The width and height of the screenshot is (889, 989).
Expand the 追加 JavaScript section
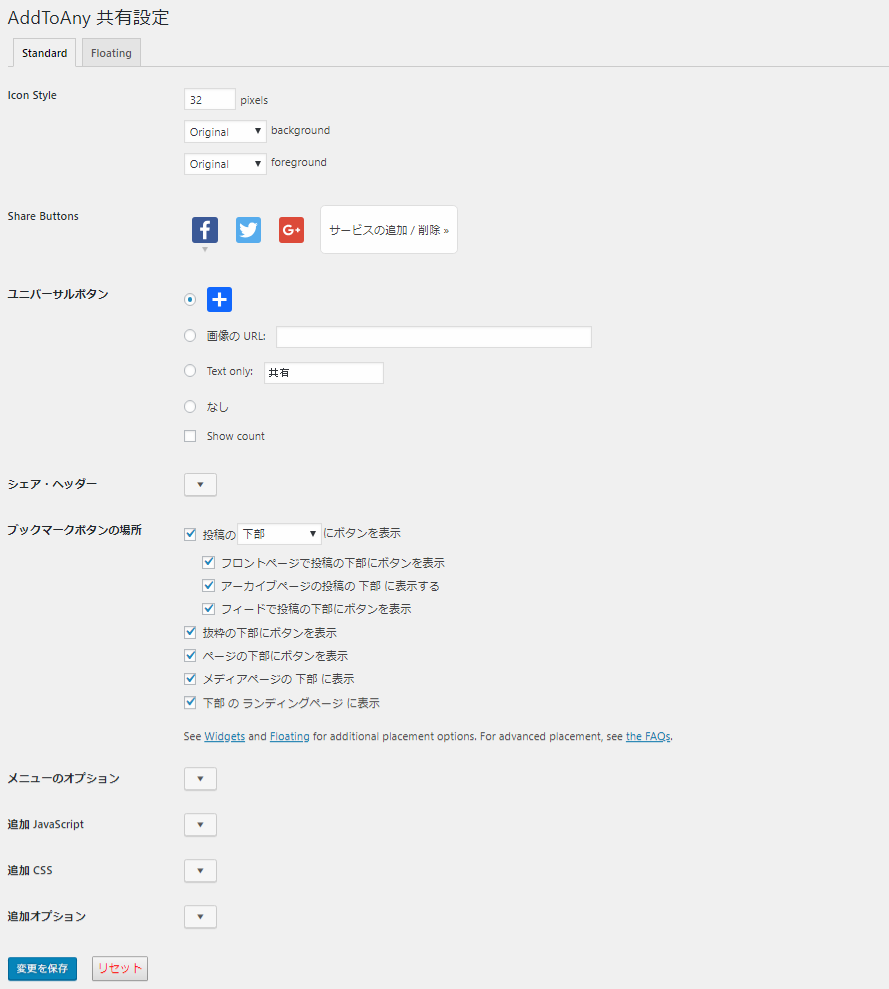tap(201, 825)
